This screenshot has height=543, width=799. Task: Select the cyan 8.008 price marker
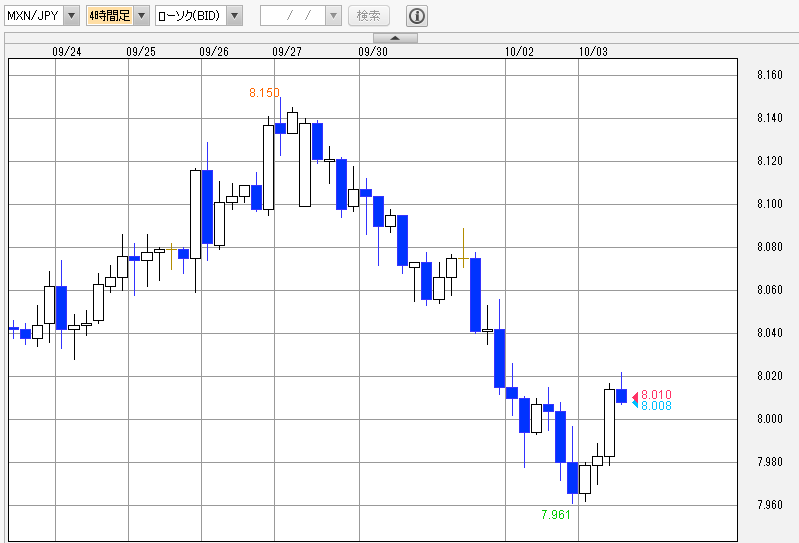click(656, 406)
